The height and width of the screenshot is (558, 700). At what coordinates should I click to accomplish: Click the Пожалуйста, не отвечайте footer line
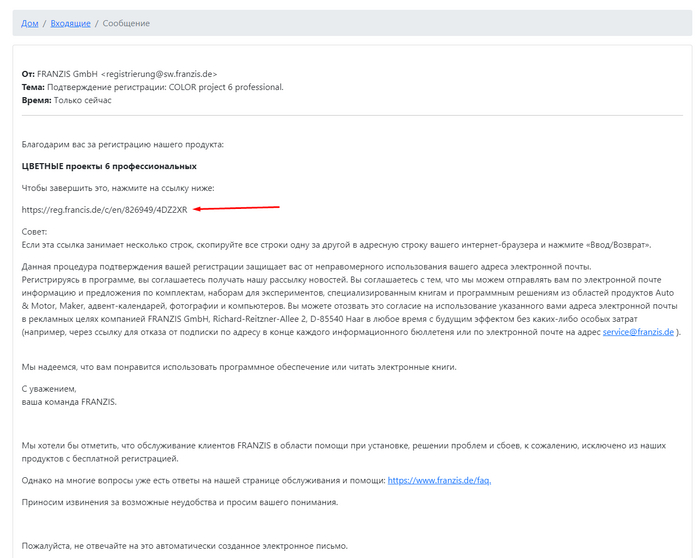tap(185, 546)
